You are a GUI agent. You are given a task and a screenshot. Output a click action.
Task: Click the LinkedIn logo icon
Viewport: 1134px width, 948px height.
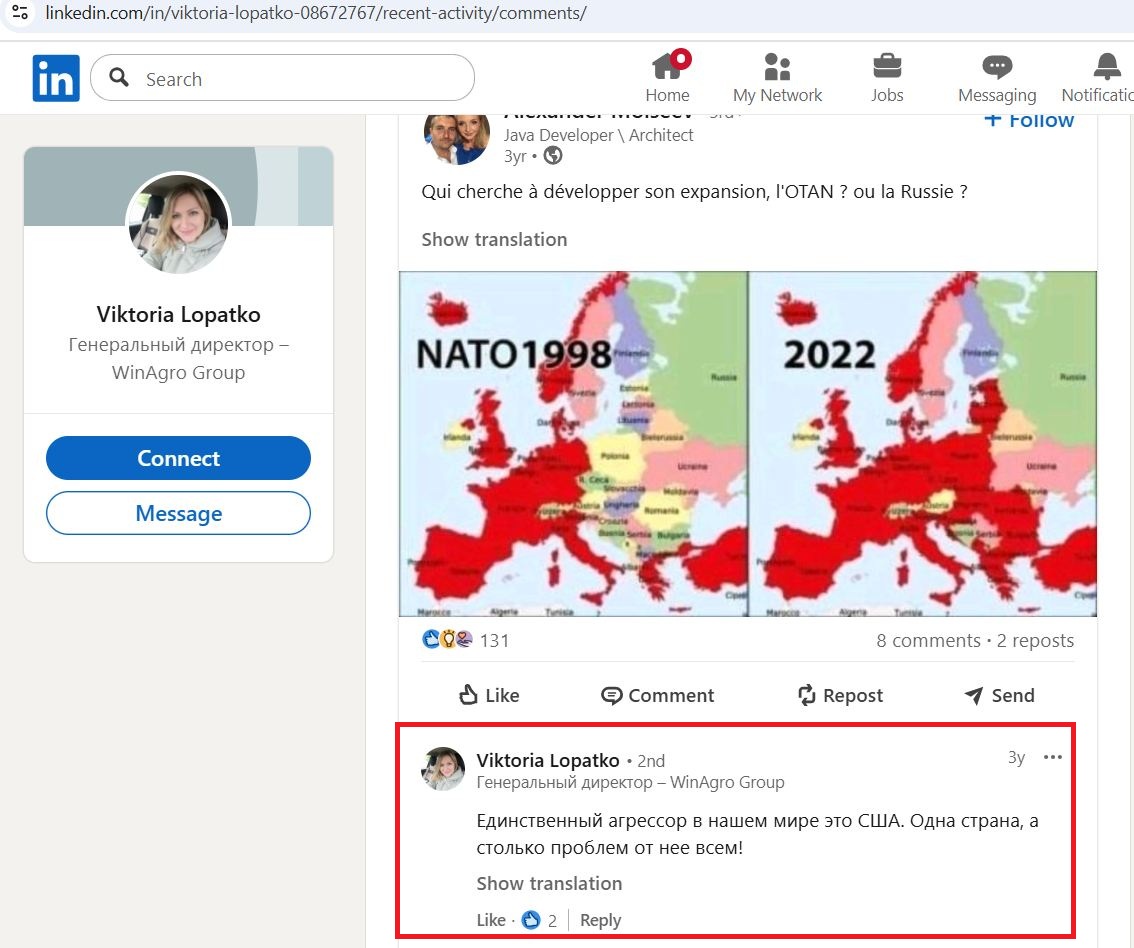tap(56, 78)
